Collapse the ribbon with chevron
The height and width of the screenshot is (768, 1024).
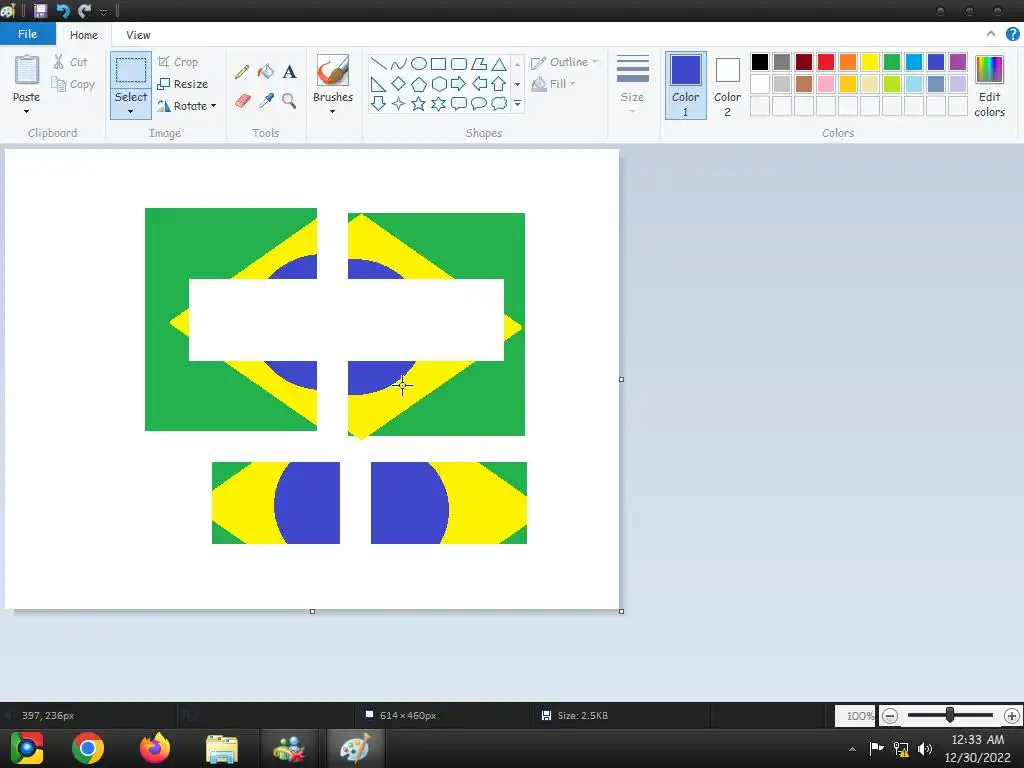991,34
